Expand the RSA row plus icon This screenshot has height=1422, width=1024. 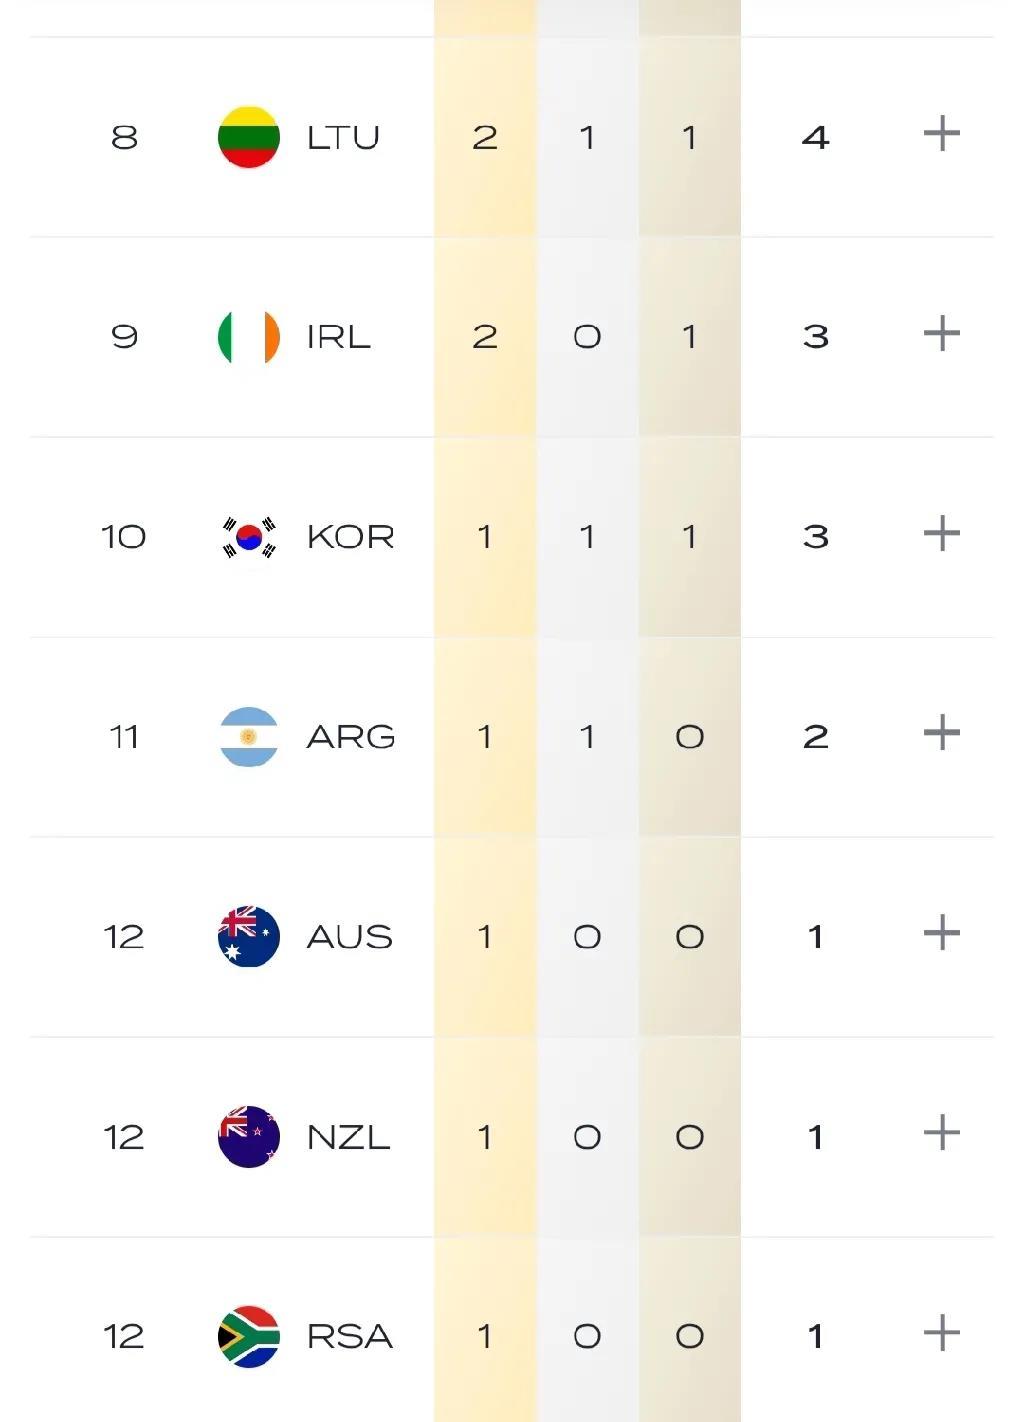[941, 1333]
